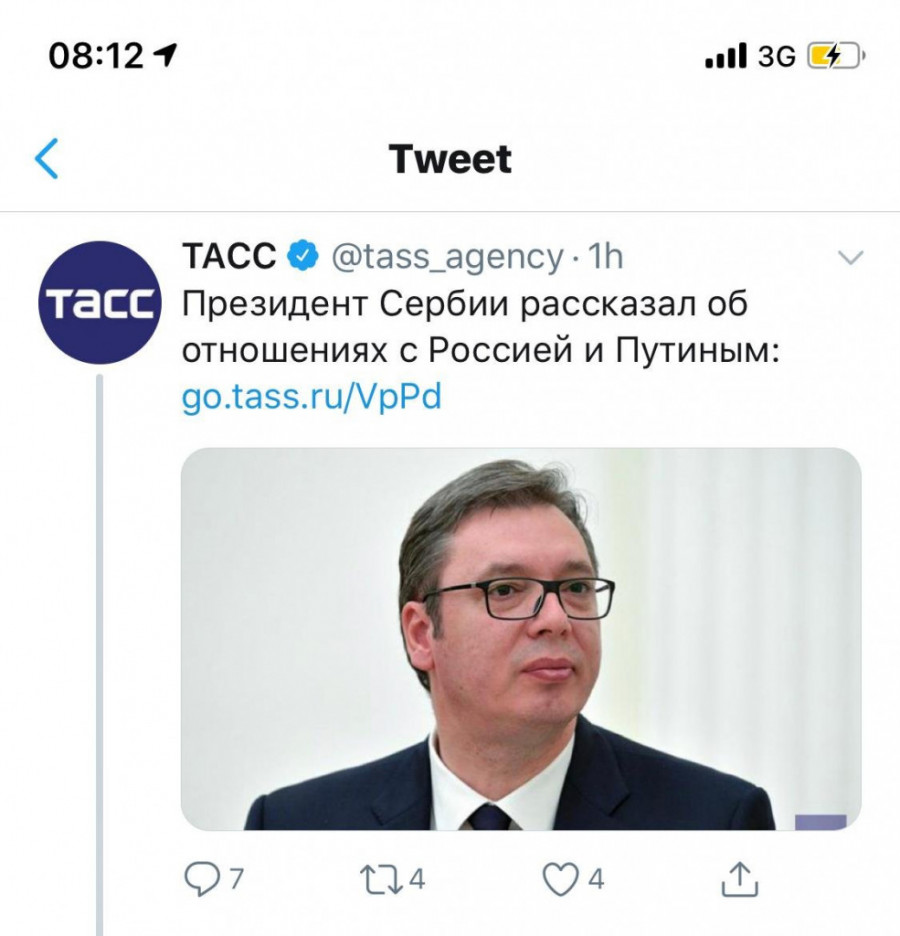Image resolution: width=900 pixels, height=936 pixels.
Task: Open the attached tweet photo
Action: (x=520, y=638)
